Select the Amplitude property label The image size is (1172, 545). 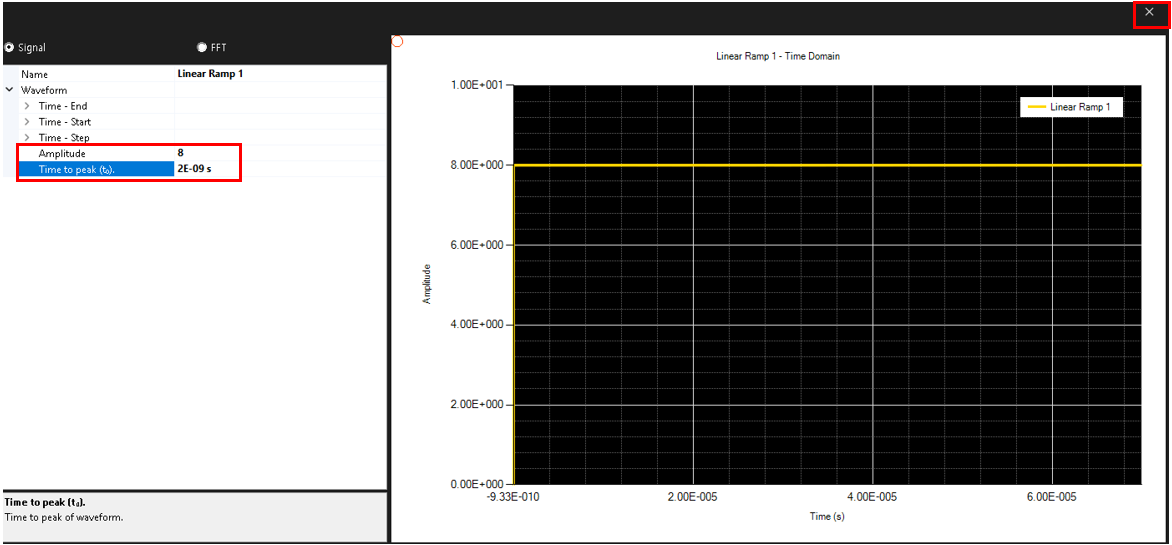coord(62,153)
